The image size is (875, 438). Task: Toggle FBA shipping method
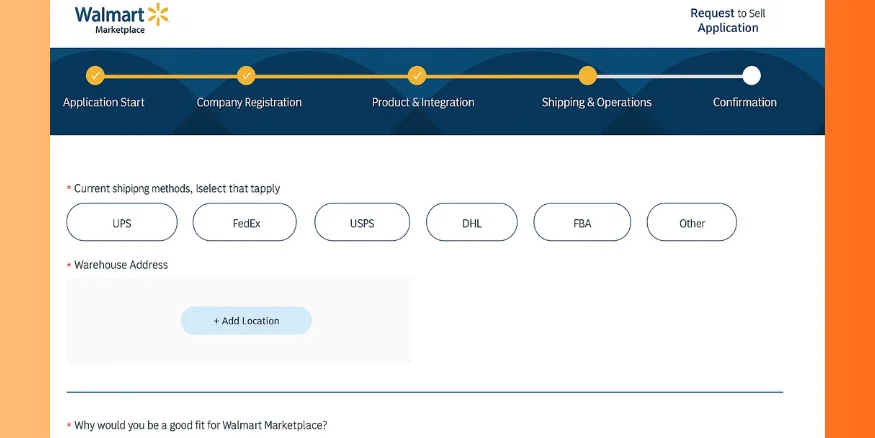pos(582,222)
